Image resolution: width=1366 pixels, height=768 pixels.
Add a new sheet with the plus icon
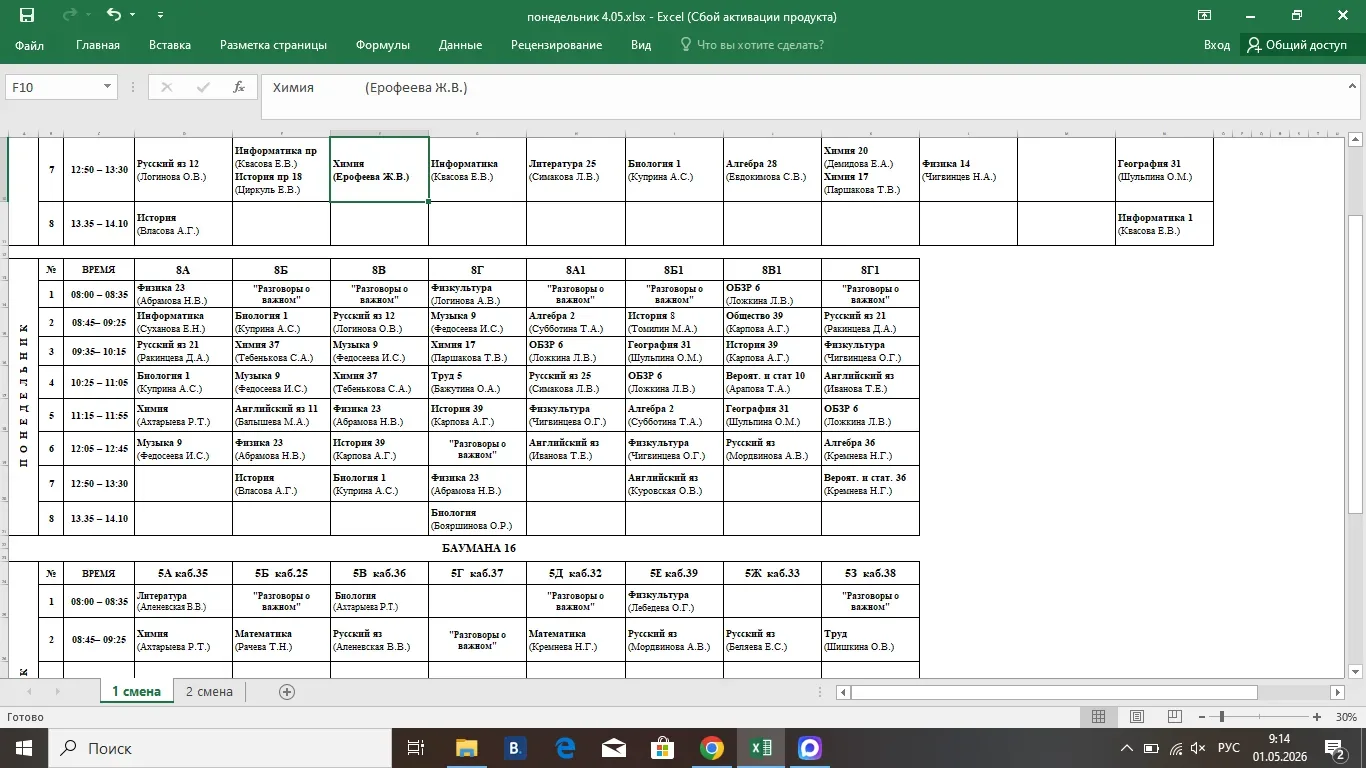[x=287, y=692]
